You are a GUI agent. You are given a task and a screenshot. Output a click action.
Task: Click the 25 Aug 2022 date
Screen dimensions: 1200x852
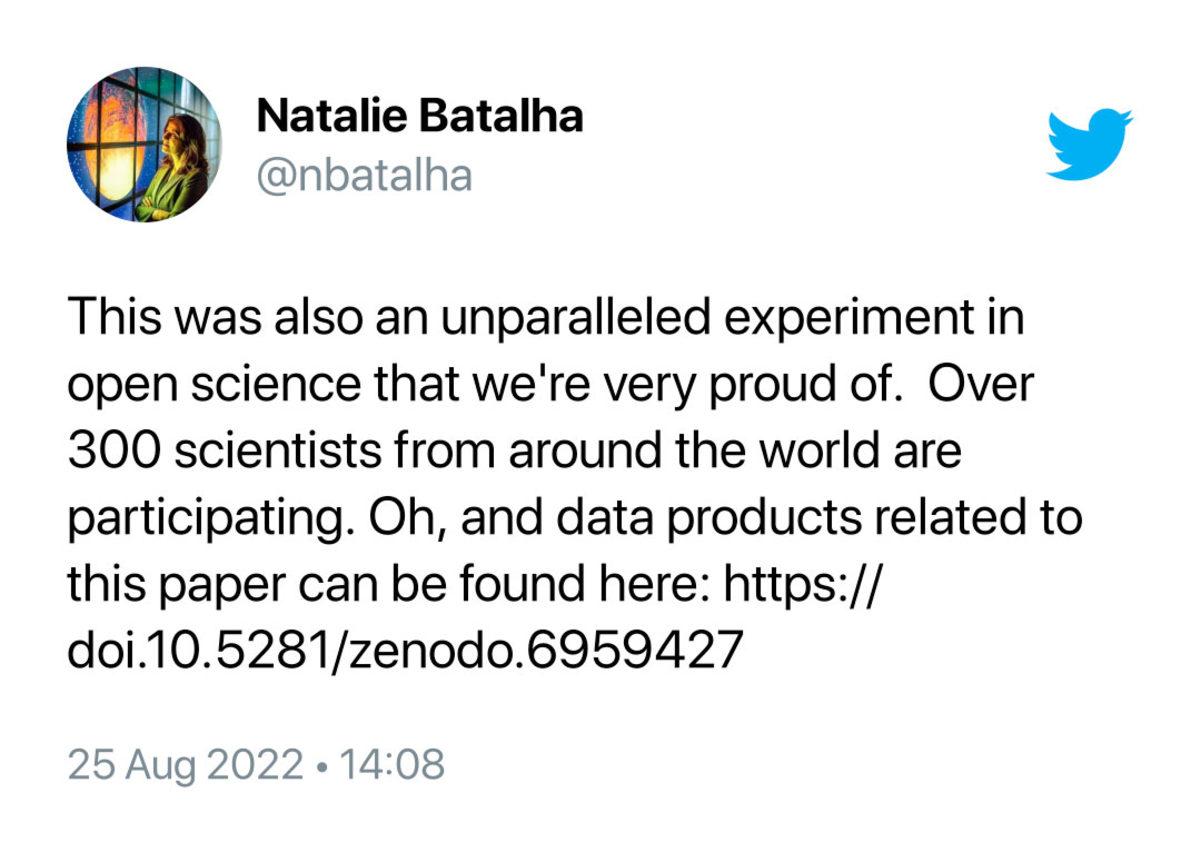point(185,766)
